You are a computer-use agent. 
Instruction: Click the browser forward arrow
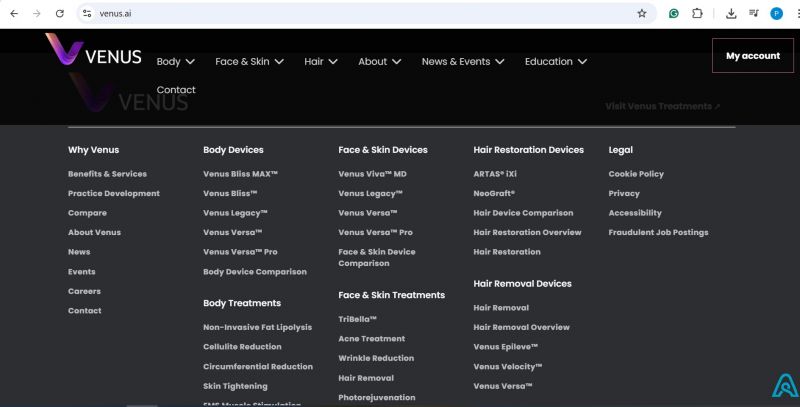point(37,14)
